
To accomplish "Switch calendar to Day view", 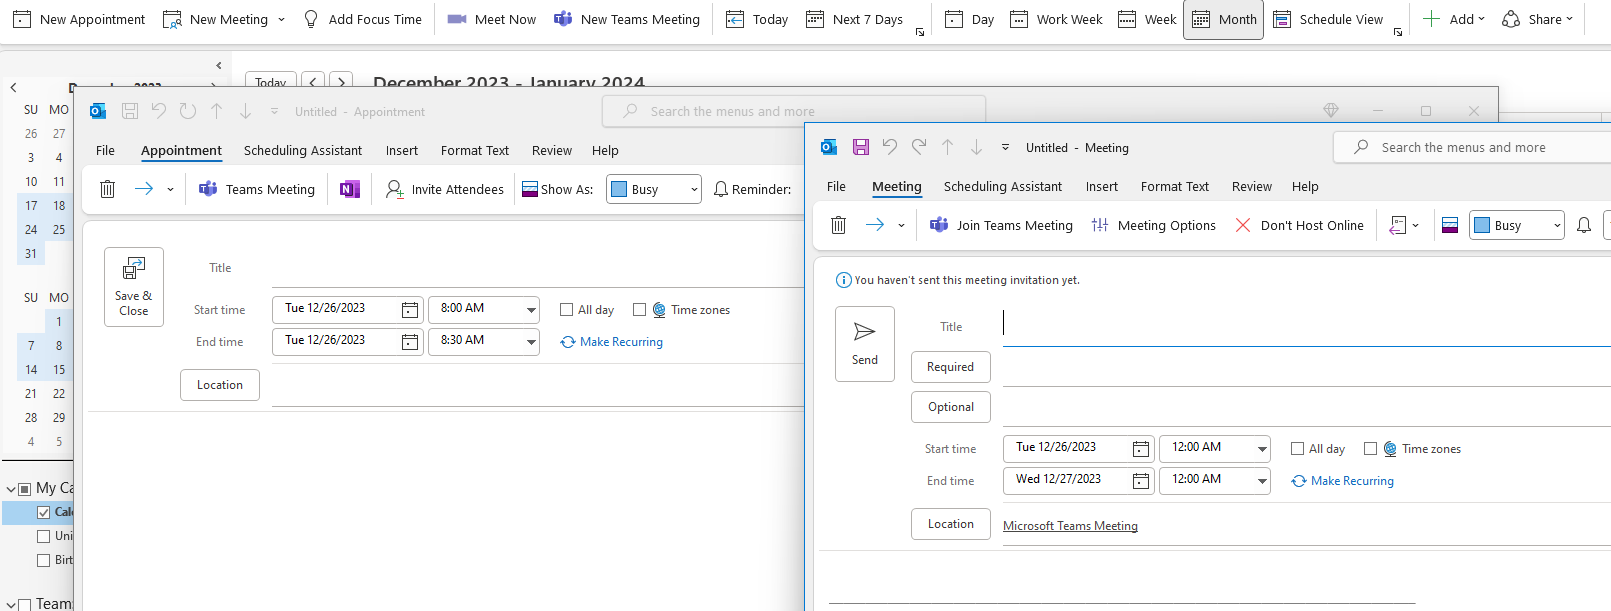I will 970,19.
